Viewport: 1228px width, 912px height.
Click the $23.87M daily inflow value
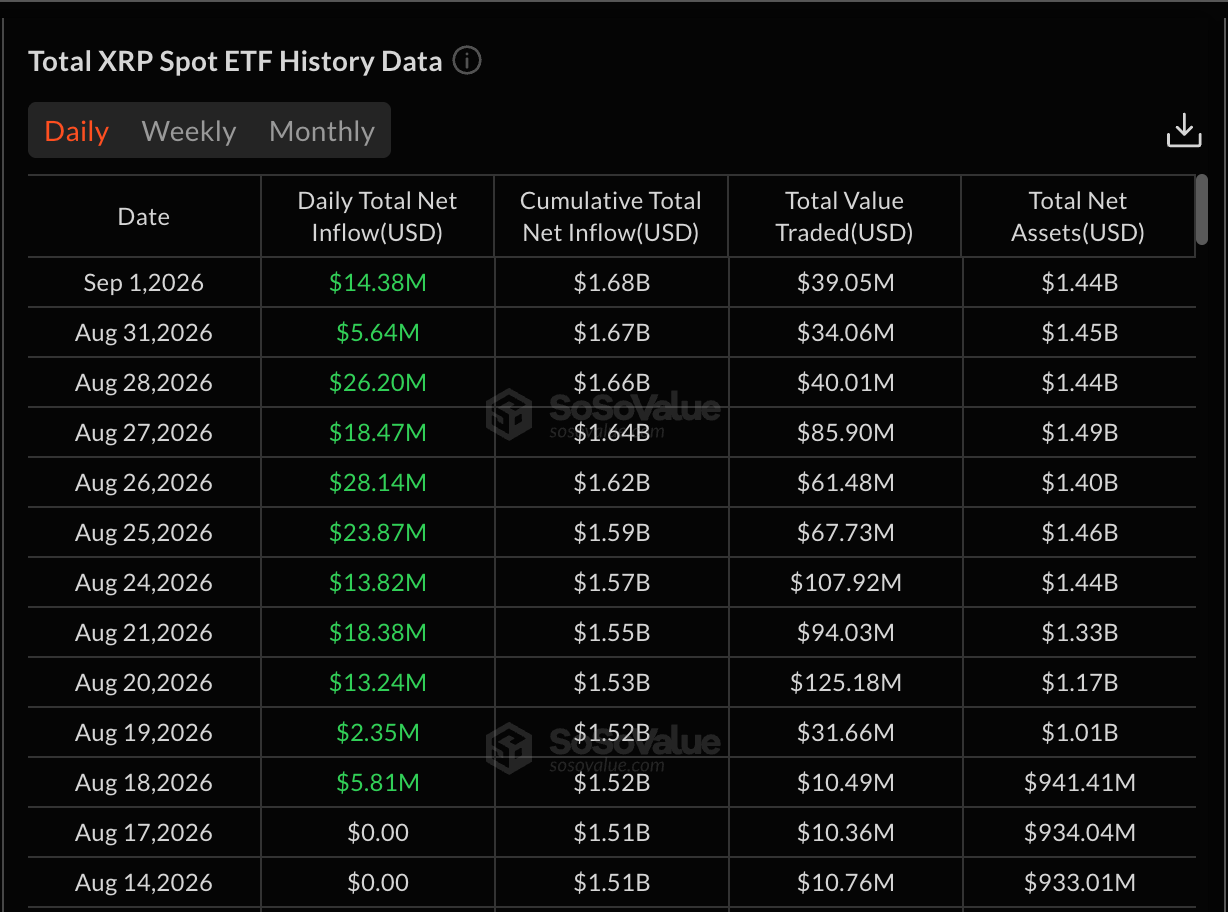pos(378,533)
